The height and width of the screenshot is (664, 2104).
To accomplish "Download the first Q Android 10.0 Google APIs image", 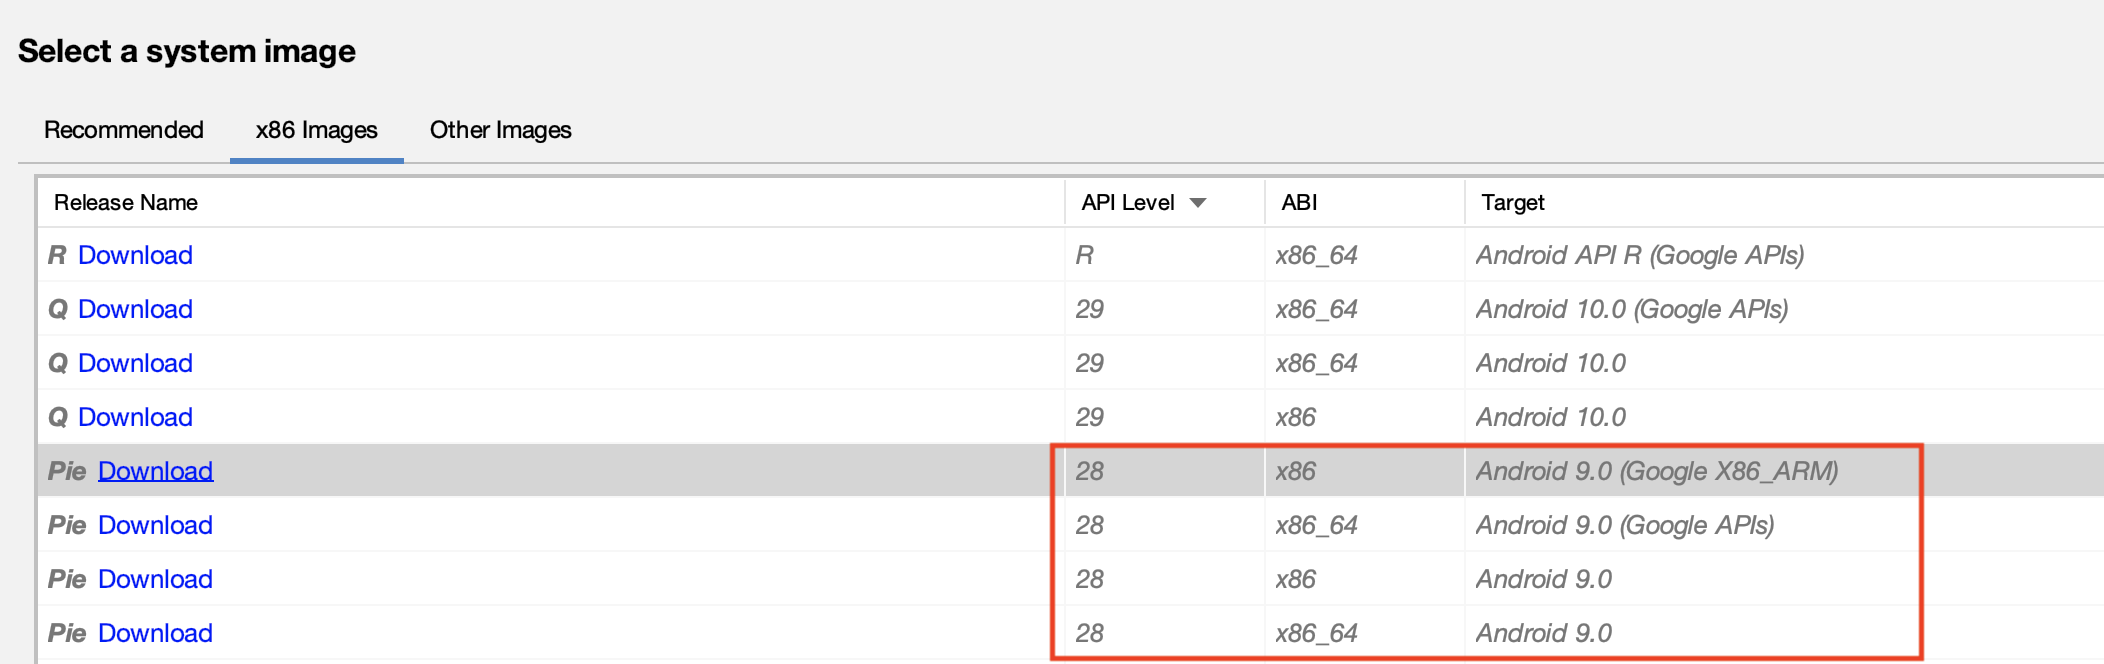I will [136, 310].
